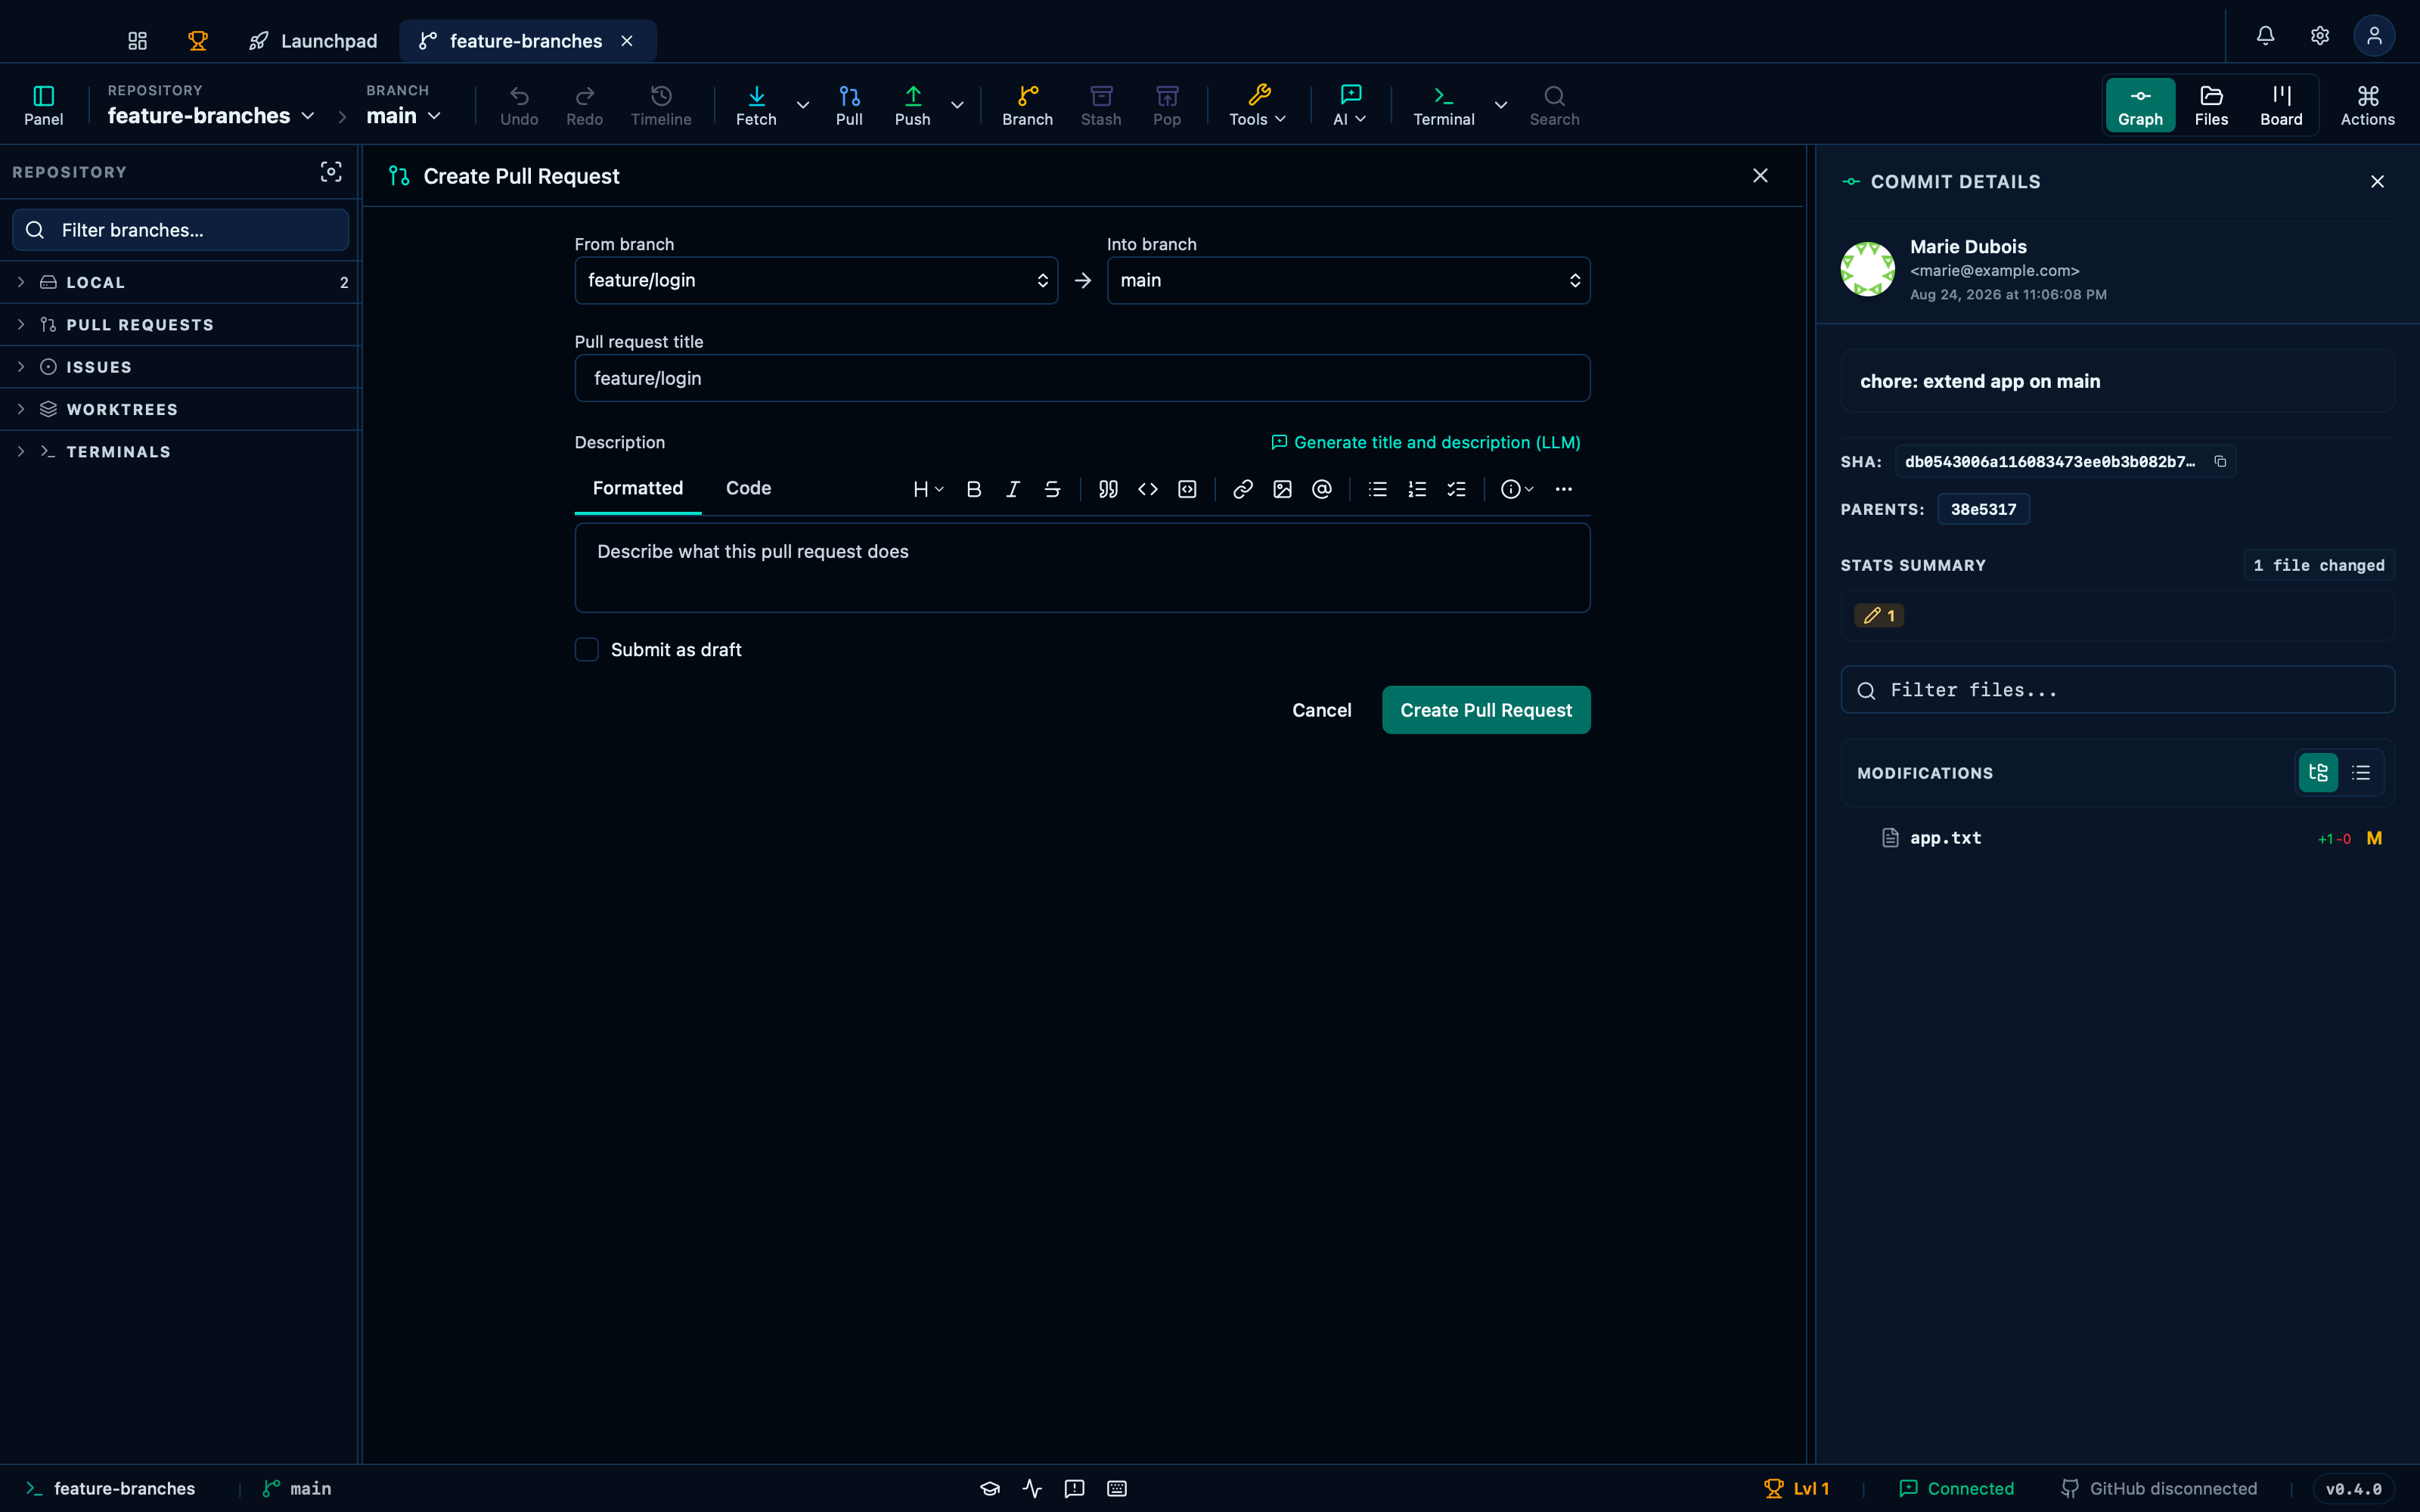Apply italic formatting in description
This screenshot has height=1512, width=2420.
coord(1013,489)
